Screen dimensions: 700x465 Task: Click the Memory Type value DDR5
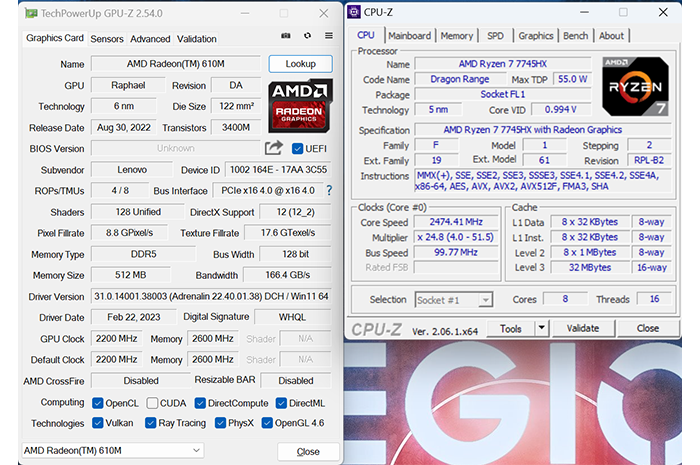coord(143,254)
